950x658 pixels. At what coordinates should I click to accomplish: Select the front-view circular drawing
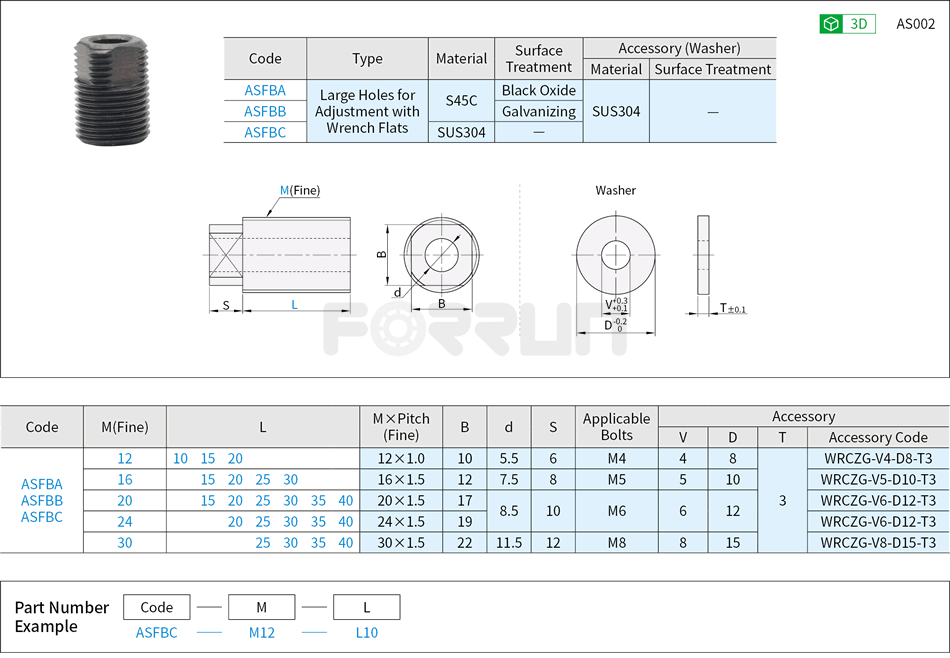pos(440,252)
